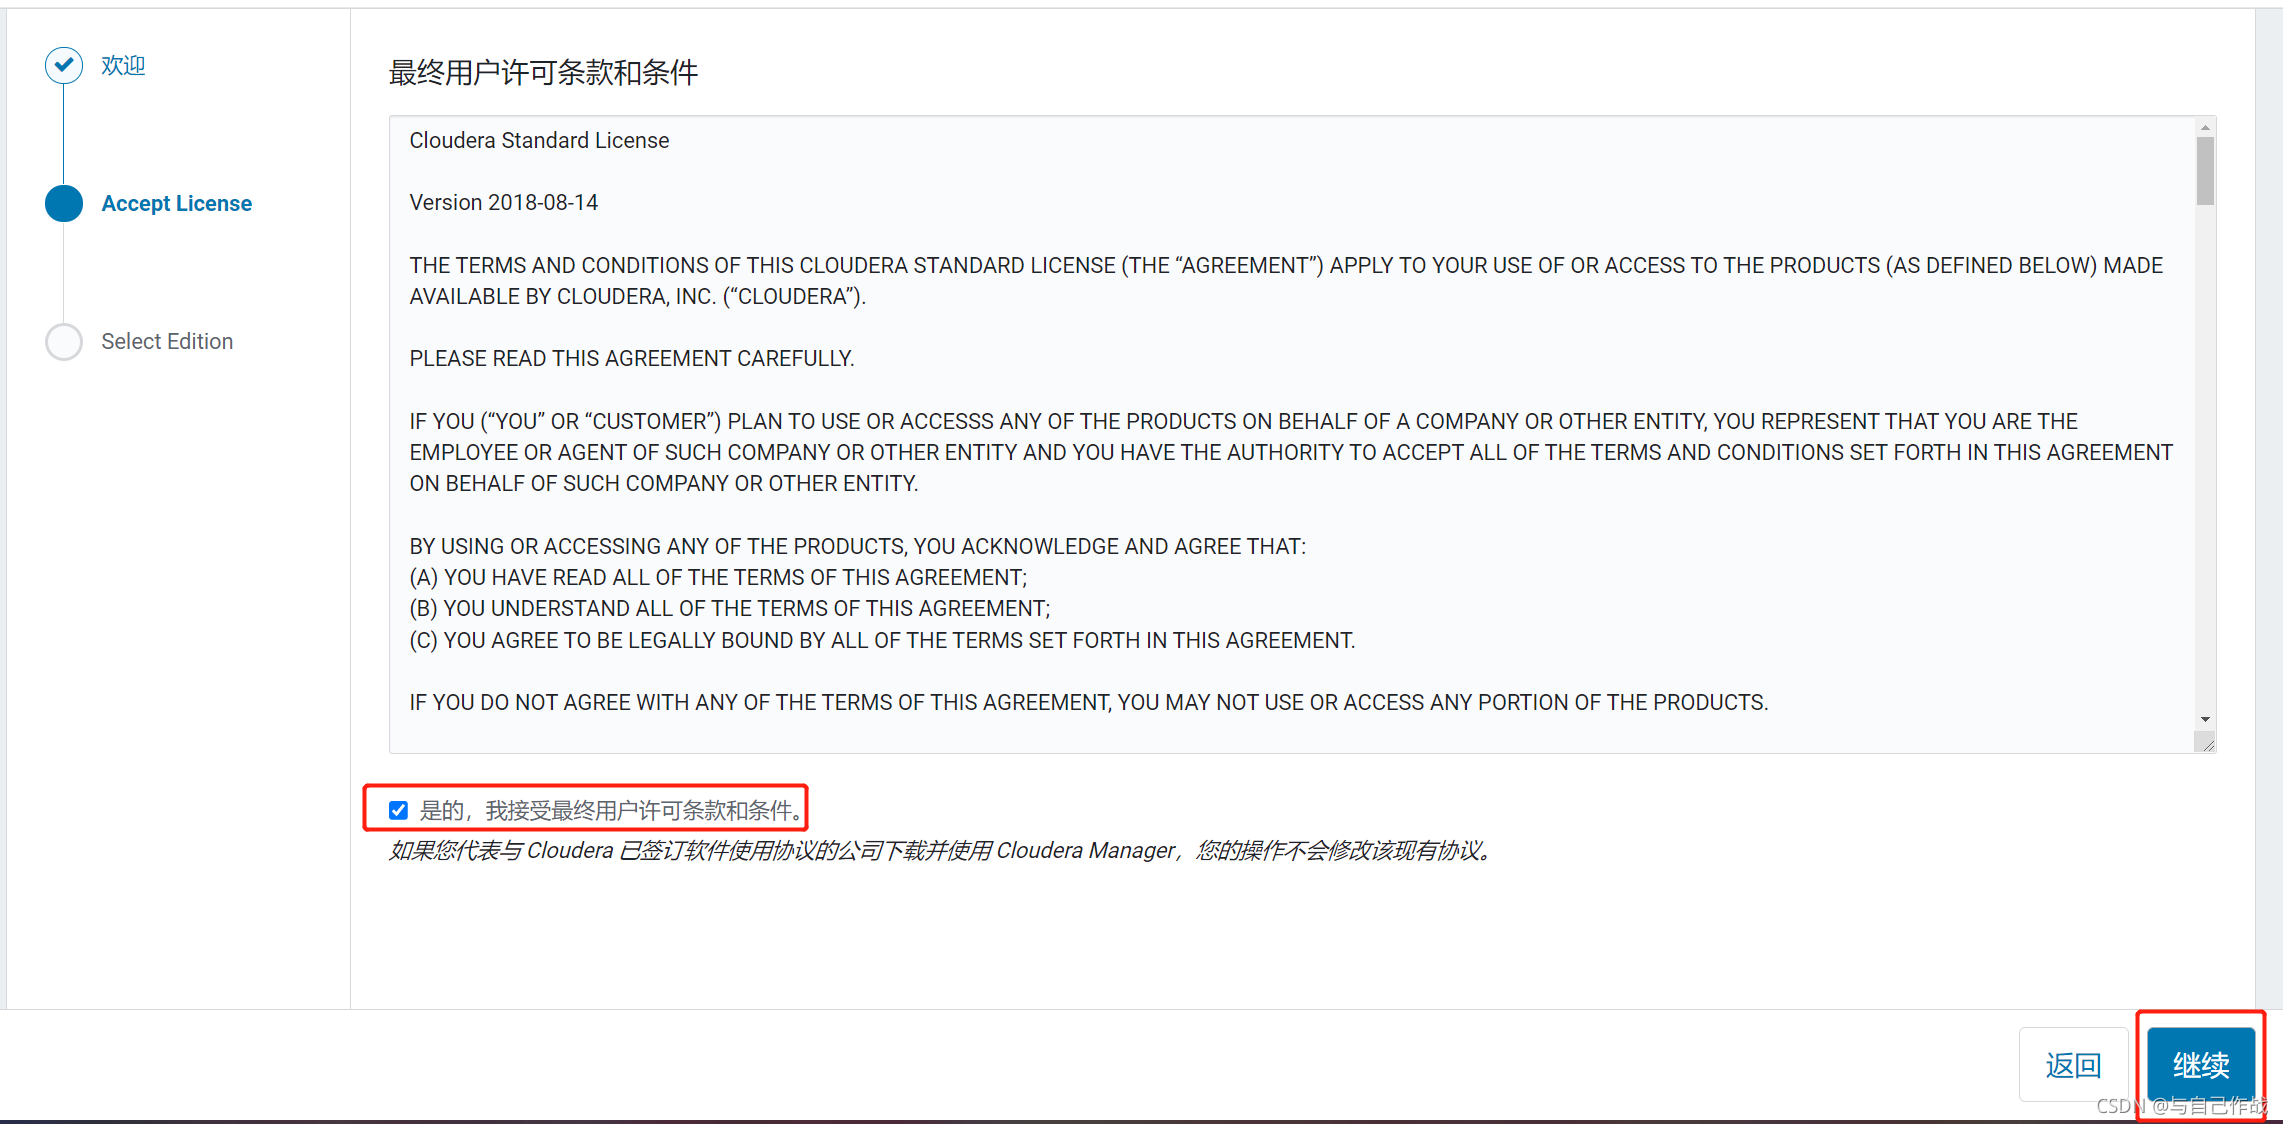This screenshot has width=2283, height=1124.
Task: Click the license box scroll-down arrow
Action: (x=2205, y=720)
